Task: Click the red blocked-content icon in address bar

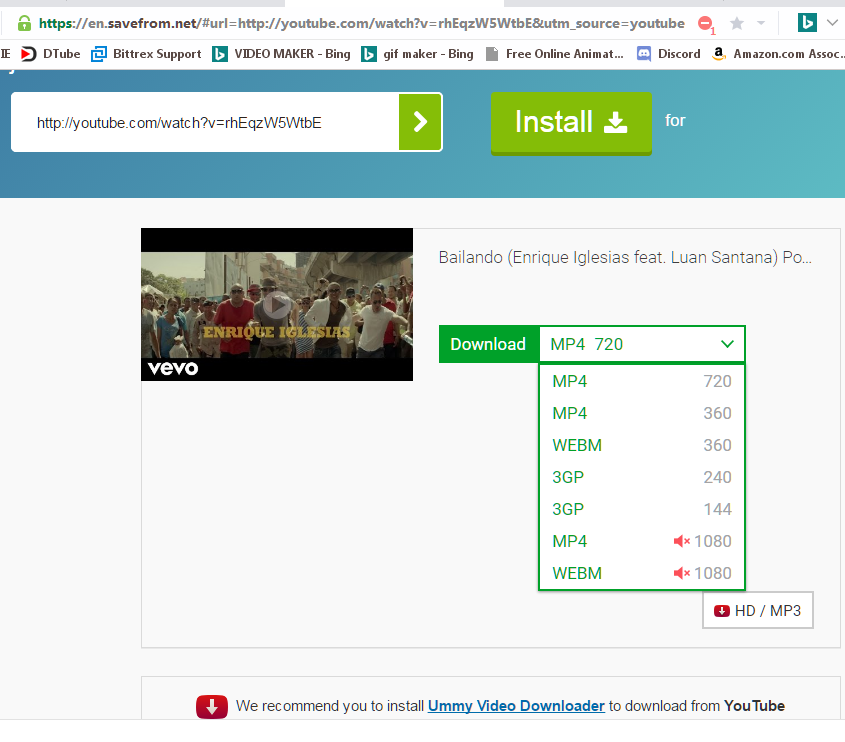Action: 704,23
